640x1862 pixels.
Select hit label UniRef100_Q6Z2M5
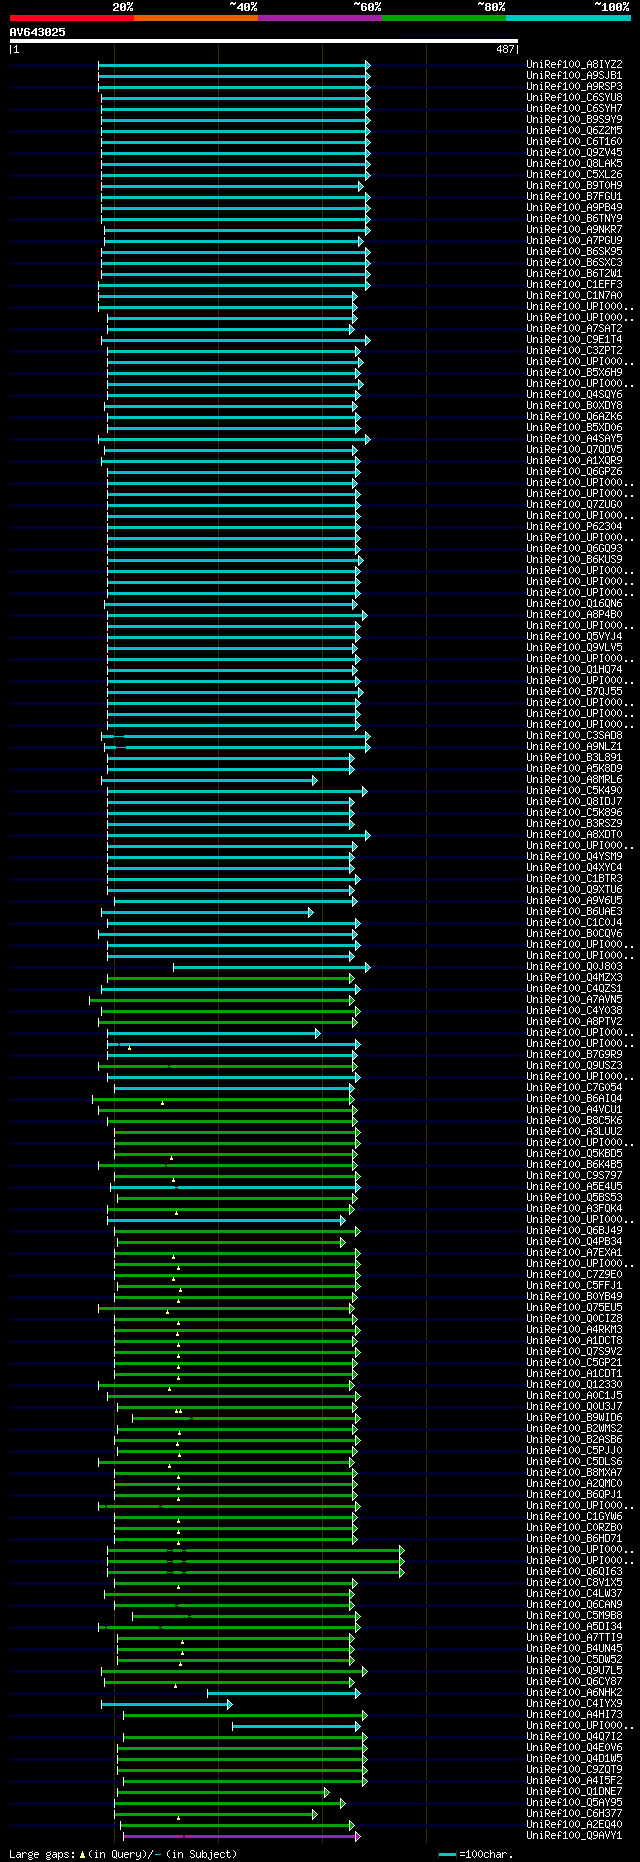pyautogui.click(x=574, y=130)
